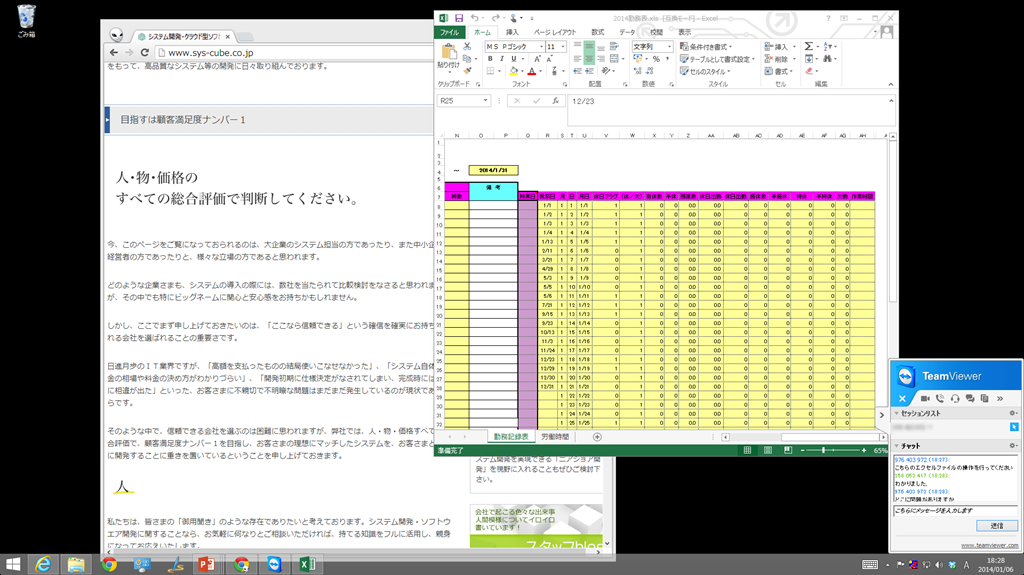Open the font size dropdown showing 11

tap(563, 46)
